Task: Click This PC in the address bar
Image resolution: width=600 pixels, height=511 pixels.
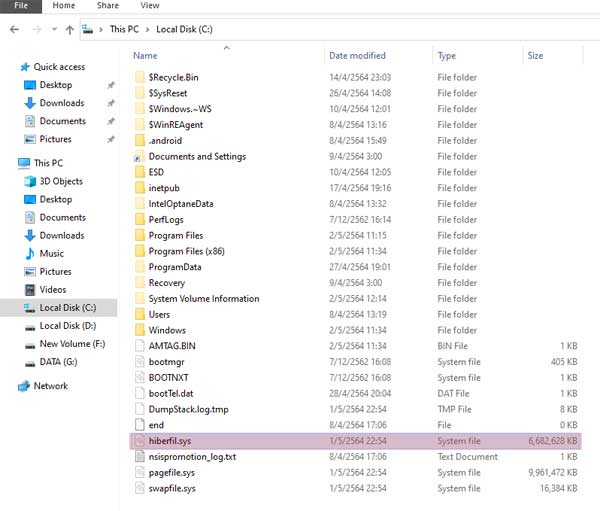Action: 124,30
